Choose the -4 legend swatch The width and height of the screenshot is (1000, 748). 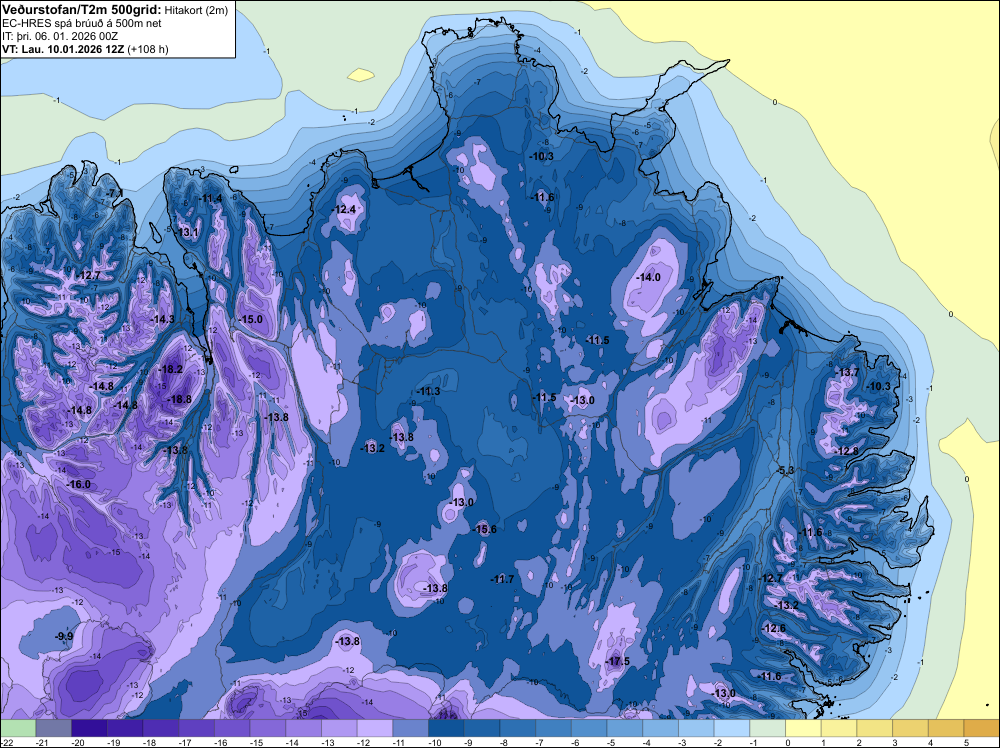(x=661, y=728)
